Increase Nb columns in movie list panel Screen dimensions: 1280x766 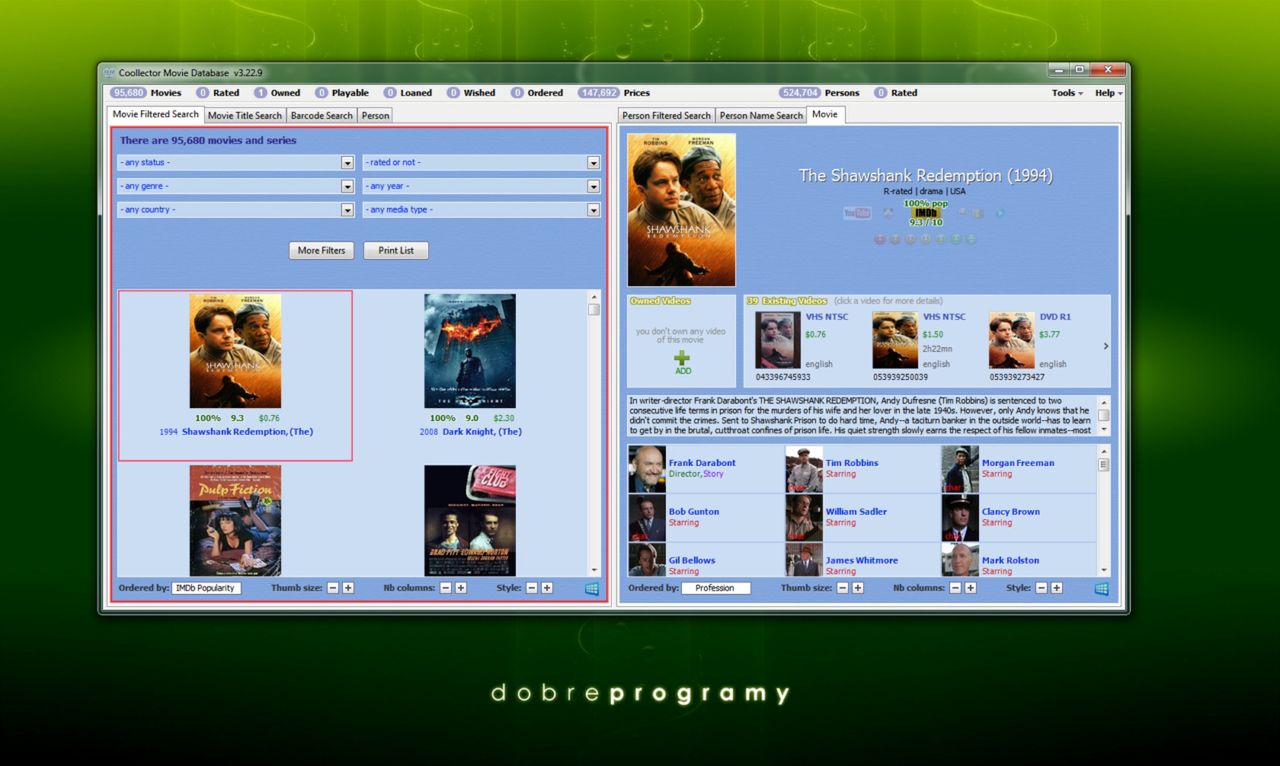(x=461, y=588)
